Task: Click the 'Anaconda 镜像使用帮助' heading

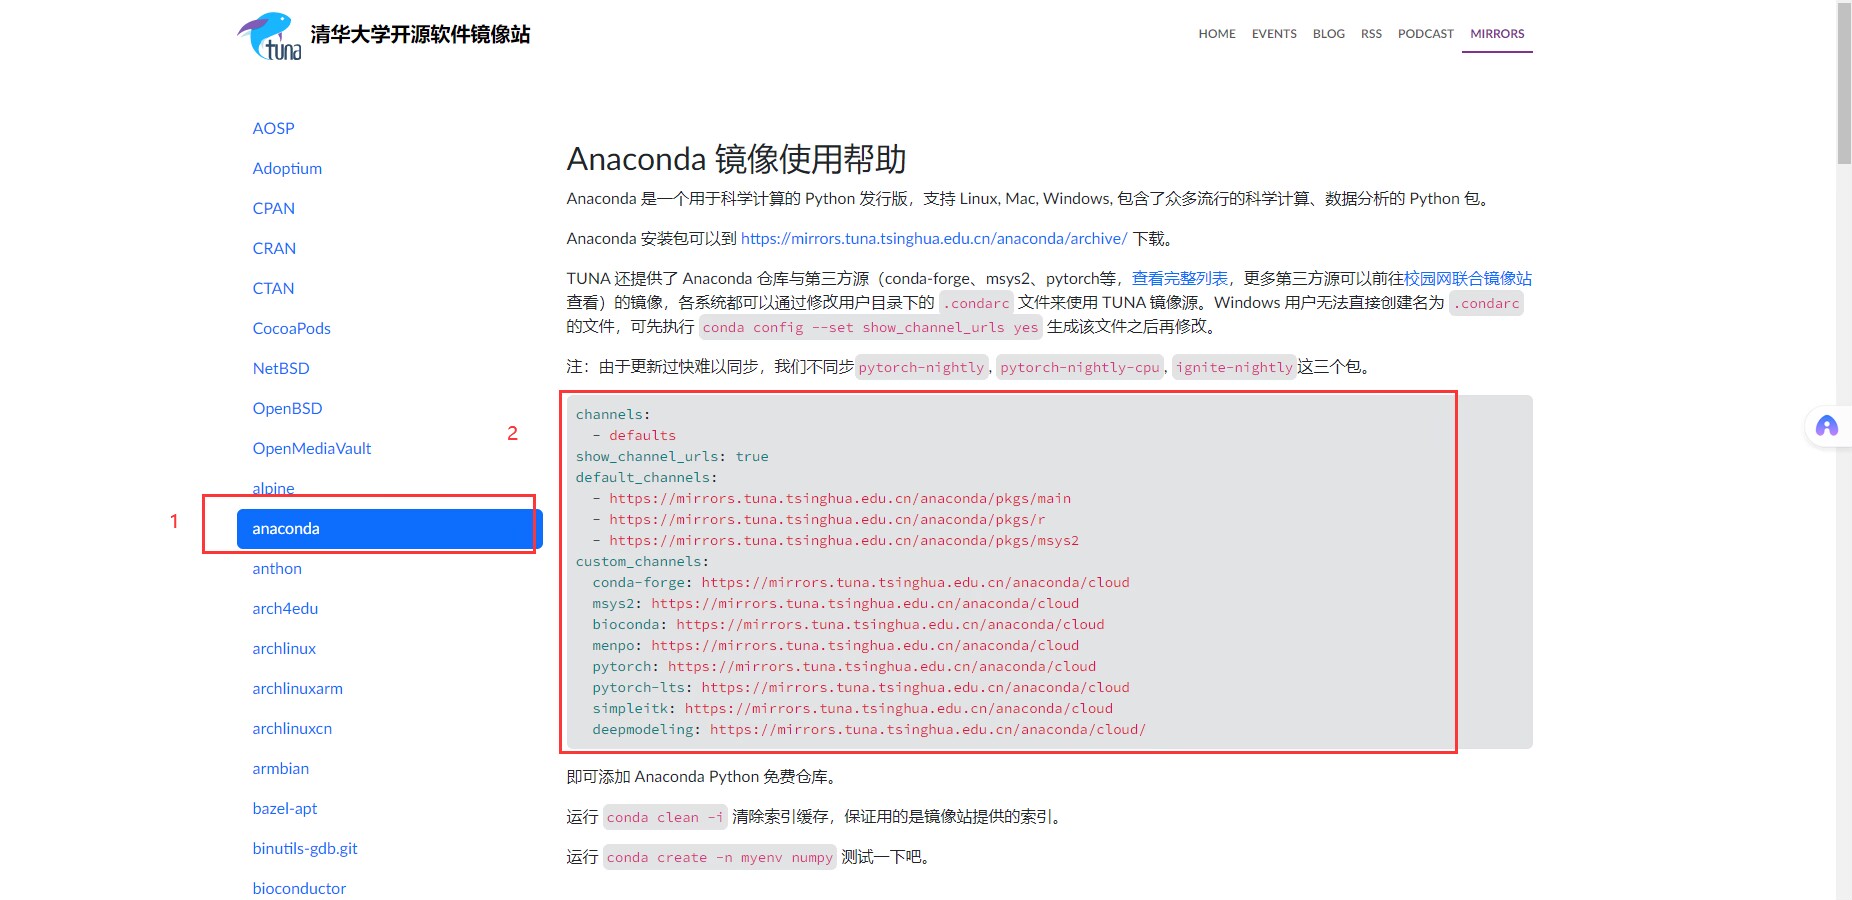Action: [736, 159]
